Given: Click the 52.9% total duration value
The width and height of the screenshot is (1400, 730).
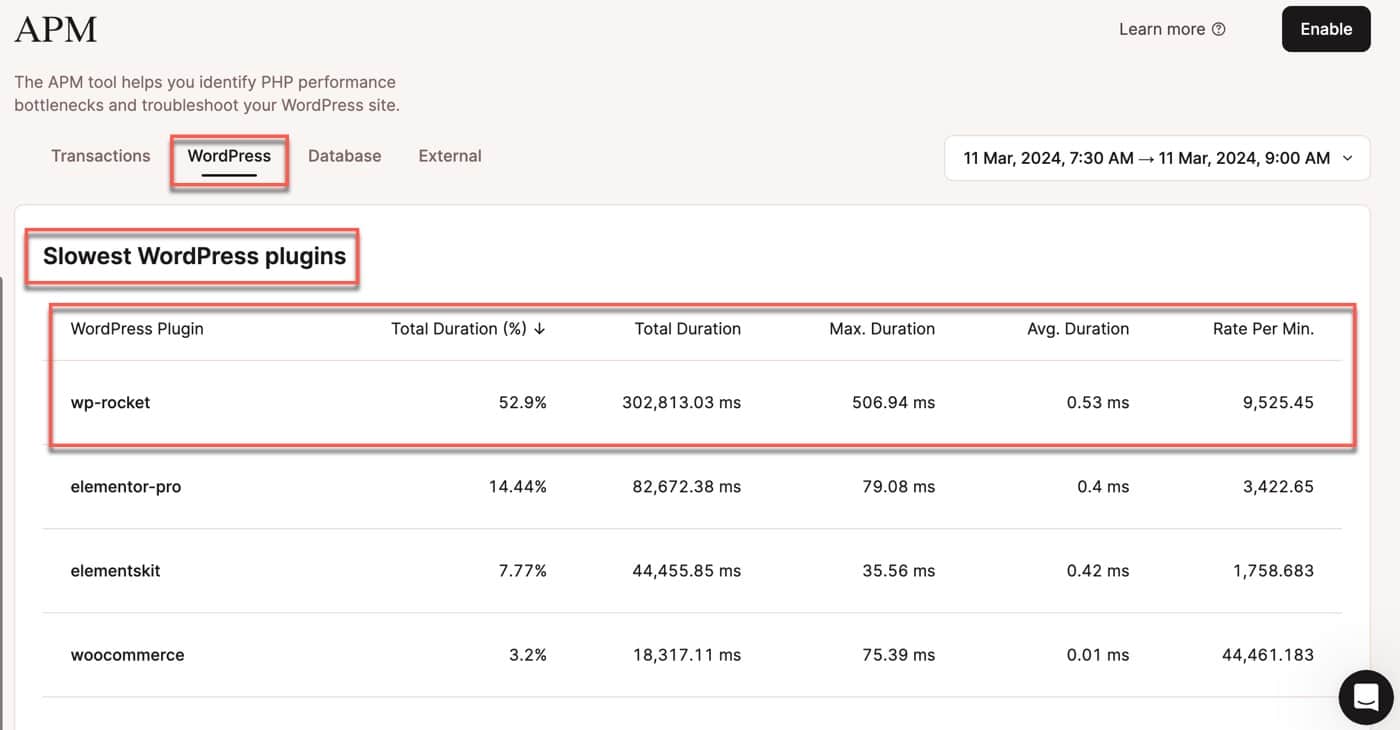Looking at the screenshot, I should (523, 403).
